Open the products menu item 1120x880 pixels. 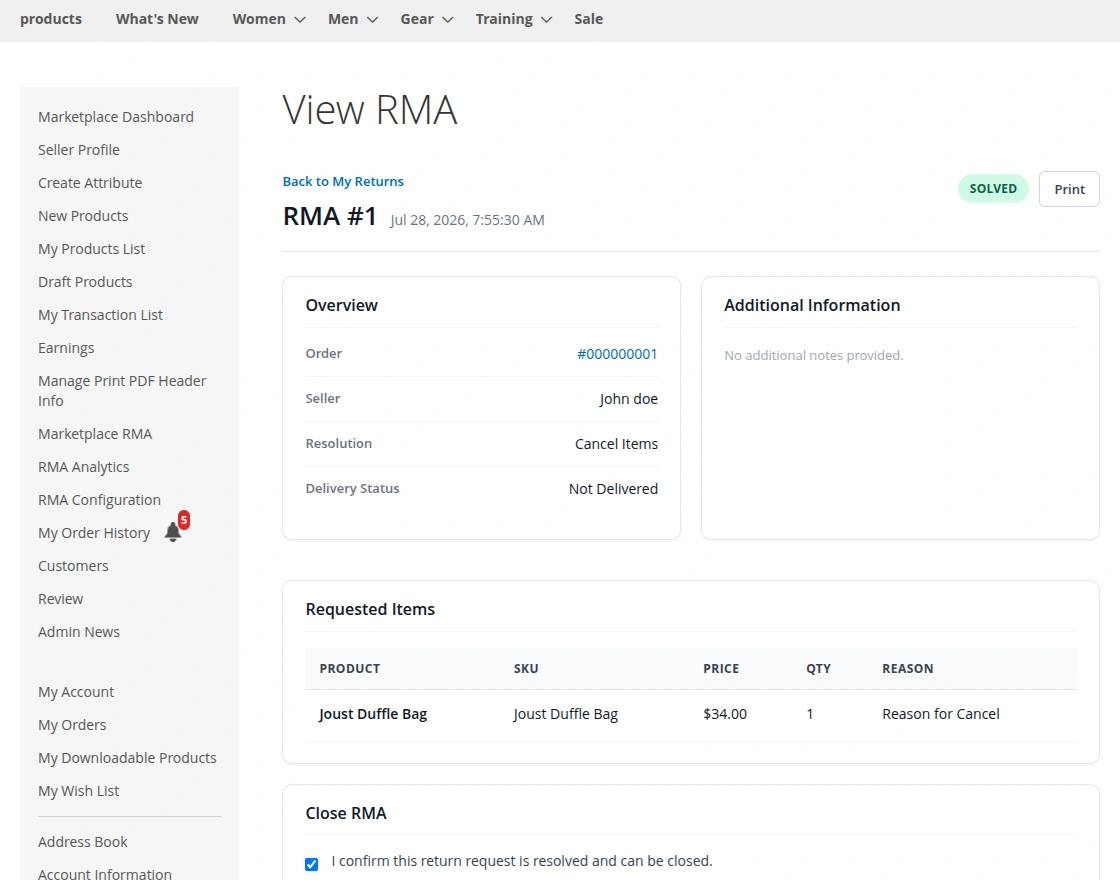(51, 19)
